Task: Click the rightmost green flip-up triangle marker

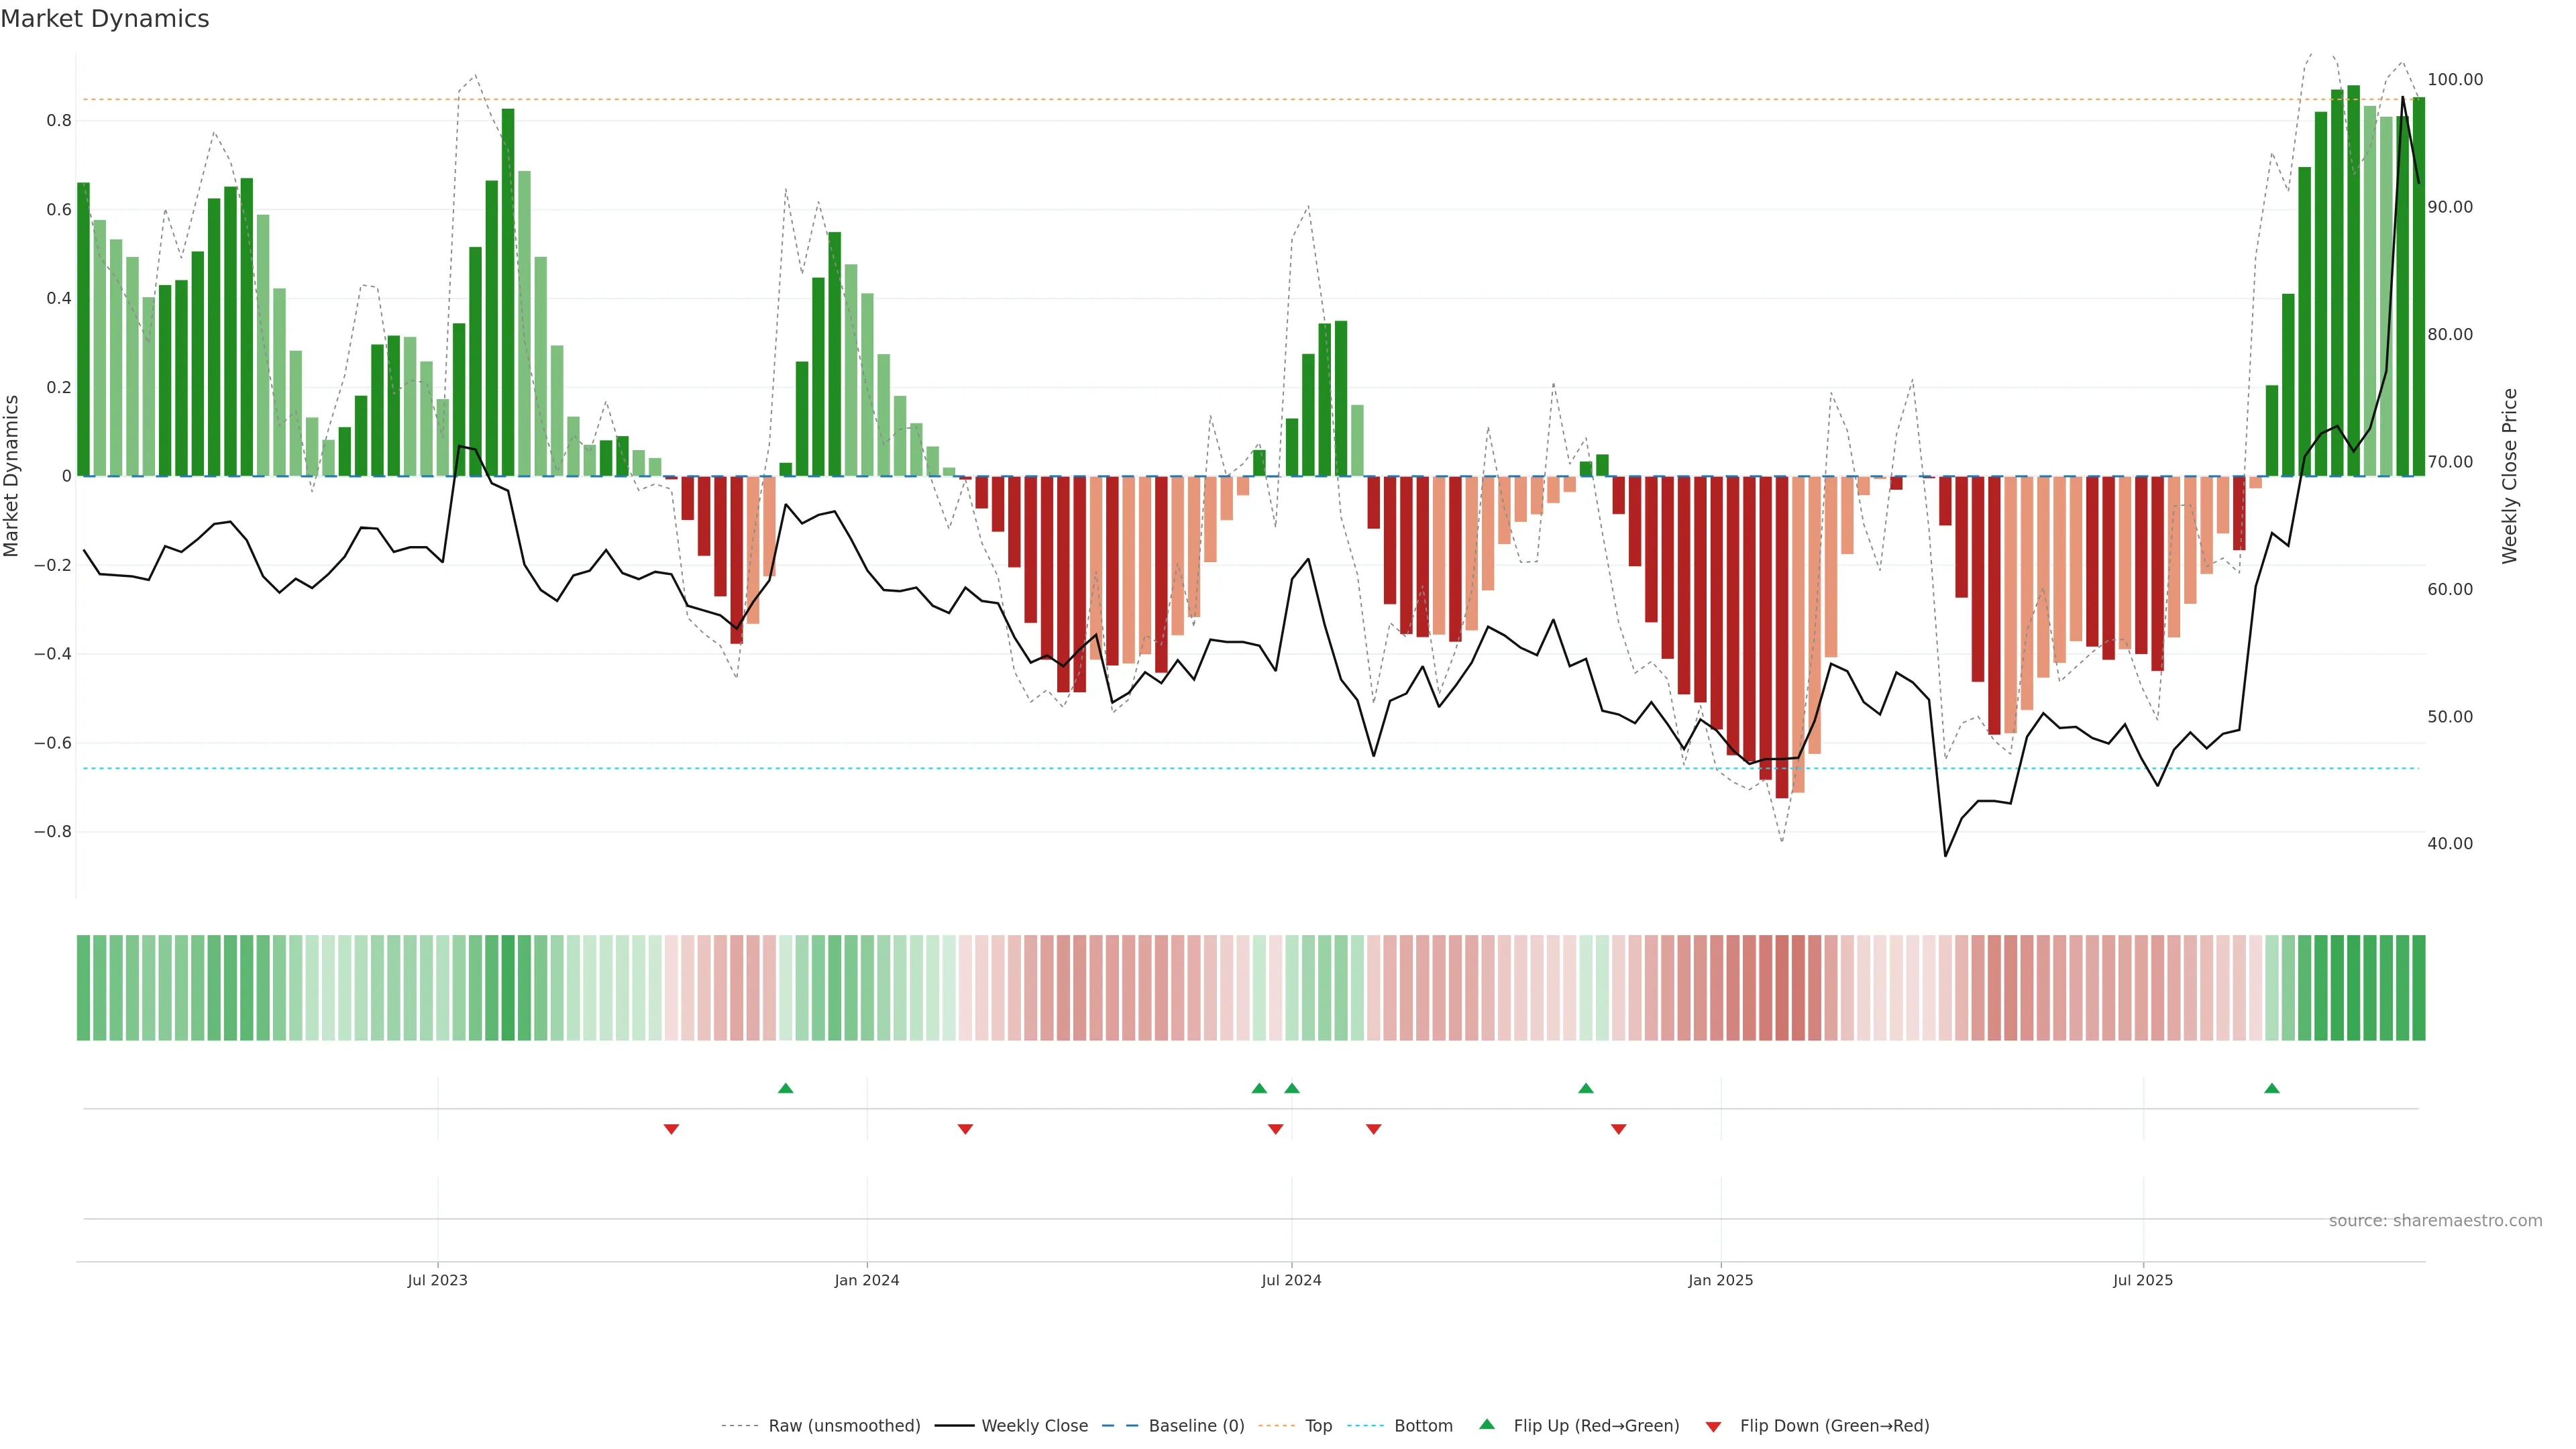Action: pyautogui.click(x=2271, y=1088)
